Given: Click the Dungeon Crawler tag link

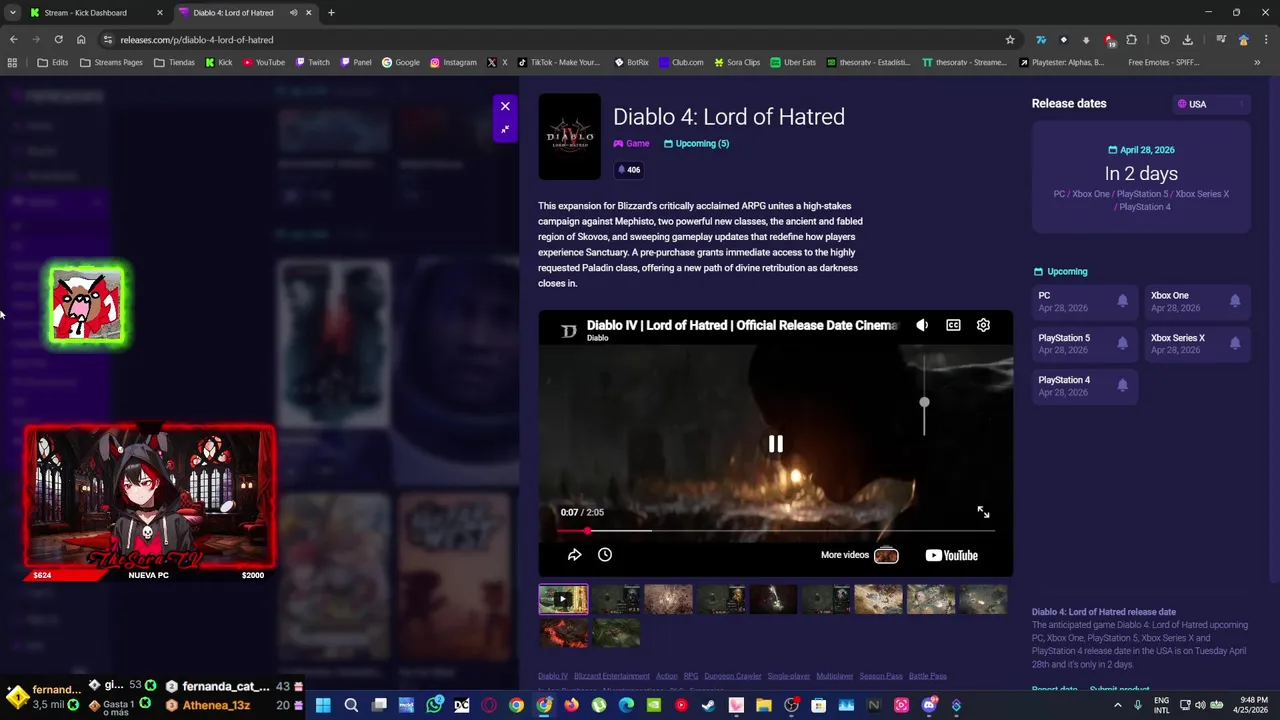Looking at the screenshot, I should (x=733, y=676).
